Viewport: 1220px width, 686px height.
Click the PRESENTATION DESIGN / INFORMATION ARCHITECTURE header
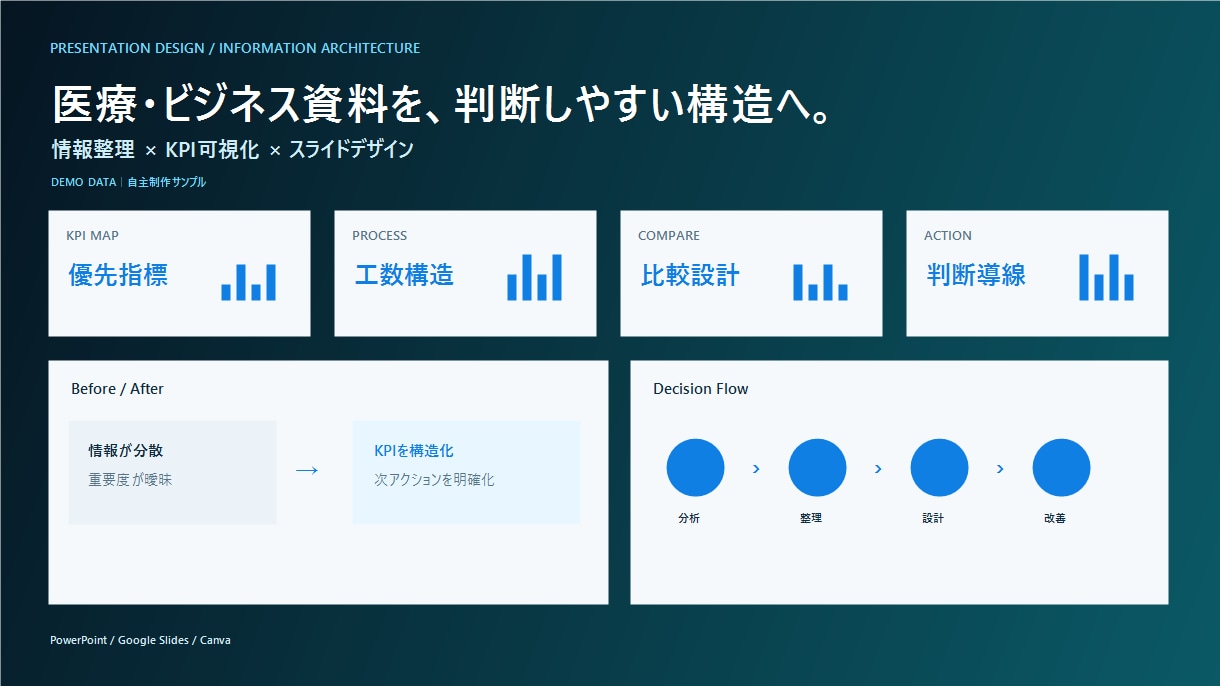pos(235,48)
